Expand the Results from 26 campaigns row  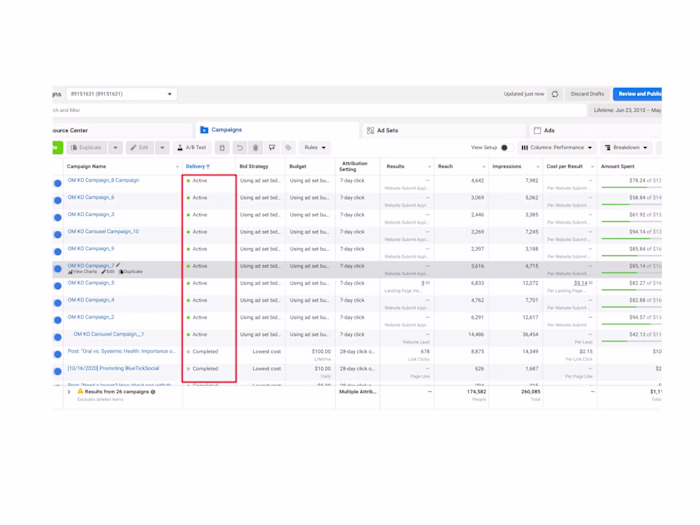coord(69,392)
